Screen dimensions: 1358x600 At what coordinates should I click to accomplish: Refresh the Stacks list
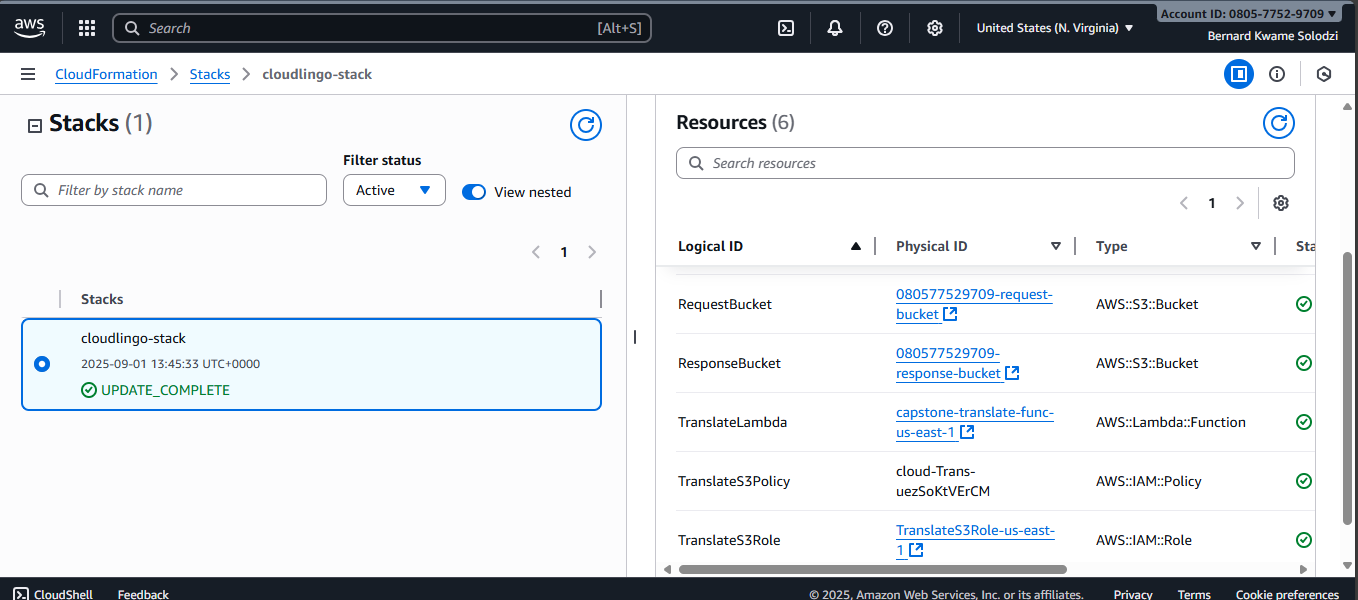[586, 125]
